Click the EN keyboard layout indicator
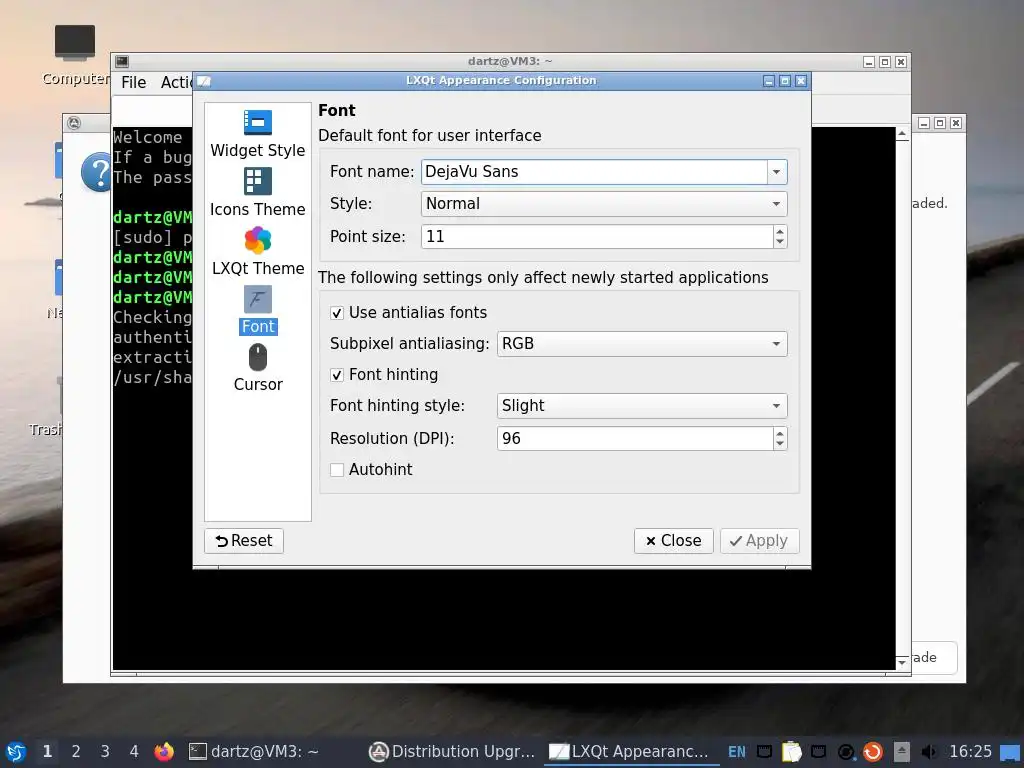Screen dimensions: 1024x768 tap(736, 752)
